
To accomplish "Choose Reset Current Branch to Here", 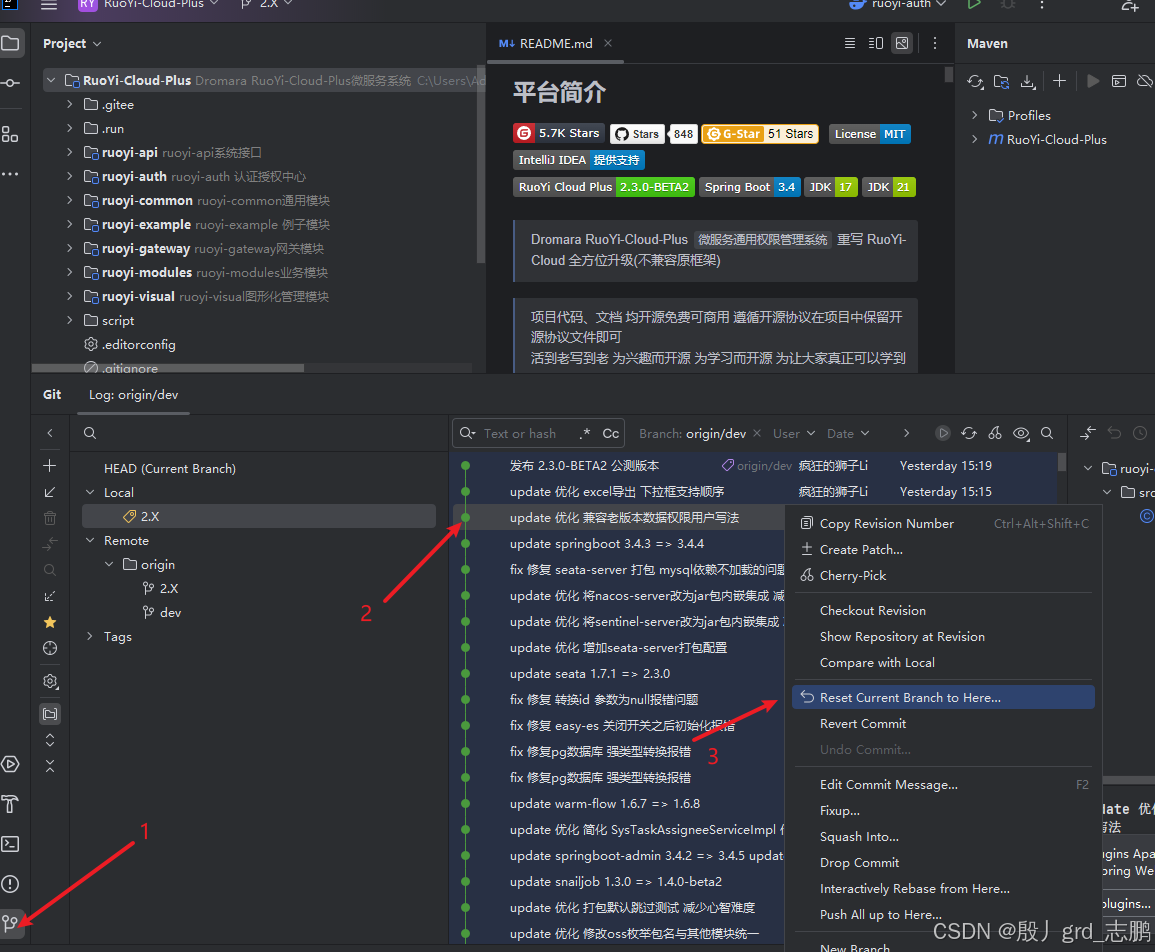I will click(x=943, y=697).
